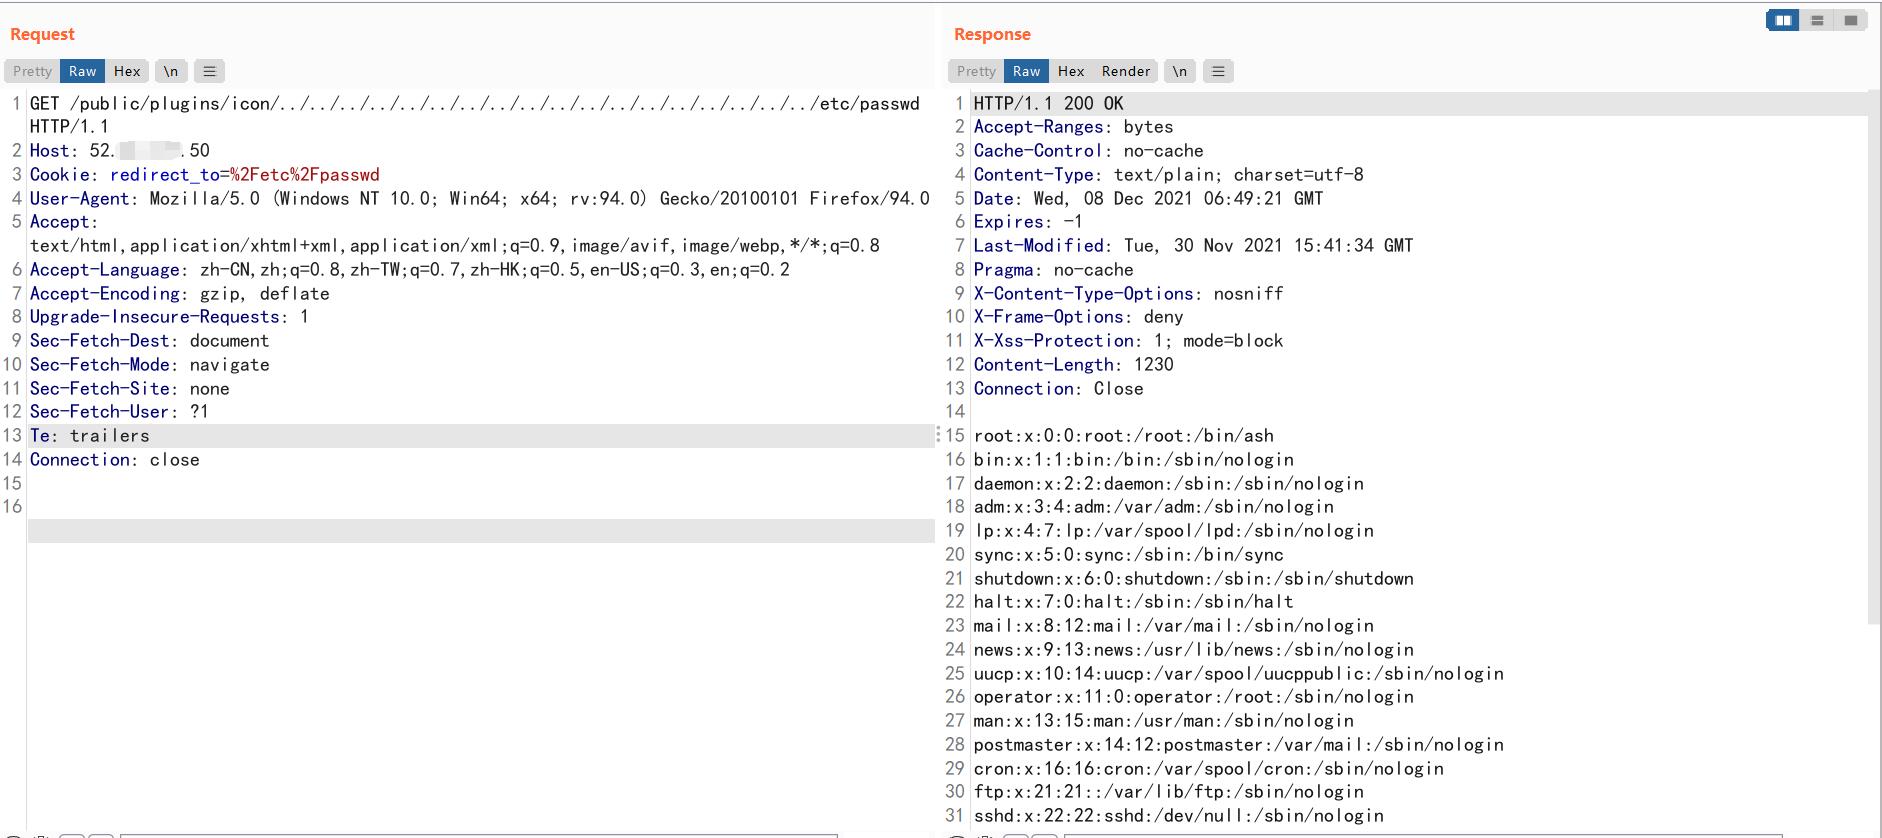Image resolution: width=1882 pixels, height=838 pixels.
Task: Click the divider handle between Request and Response
Action: pos(939,435)
